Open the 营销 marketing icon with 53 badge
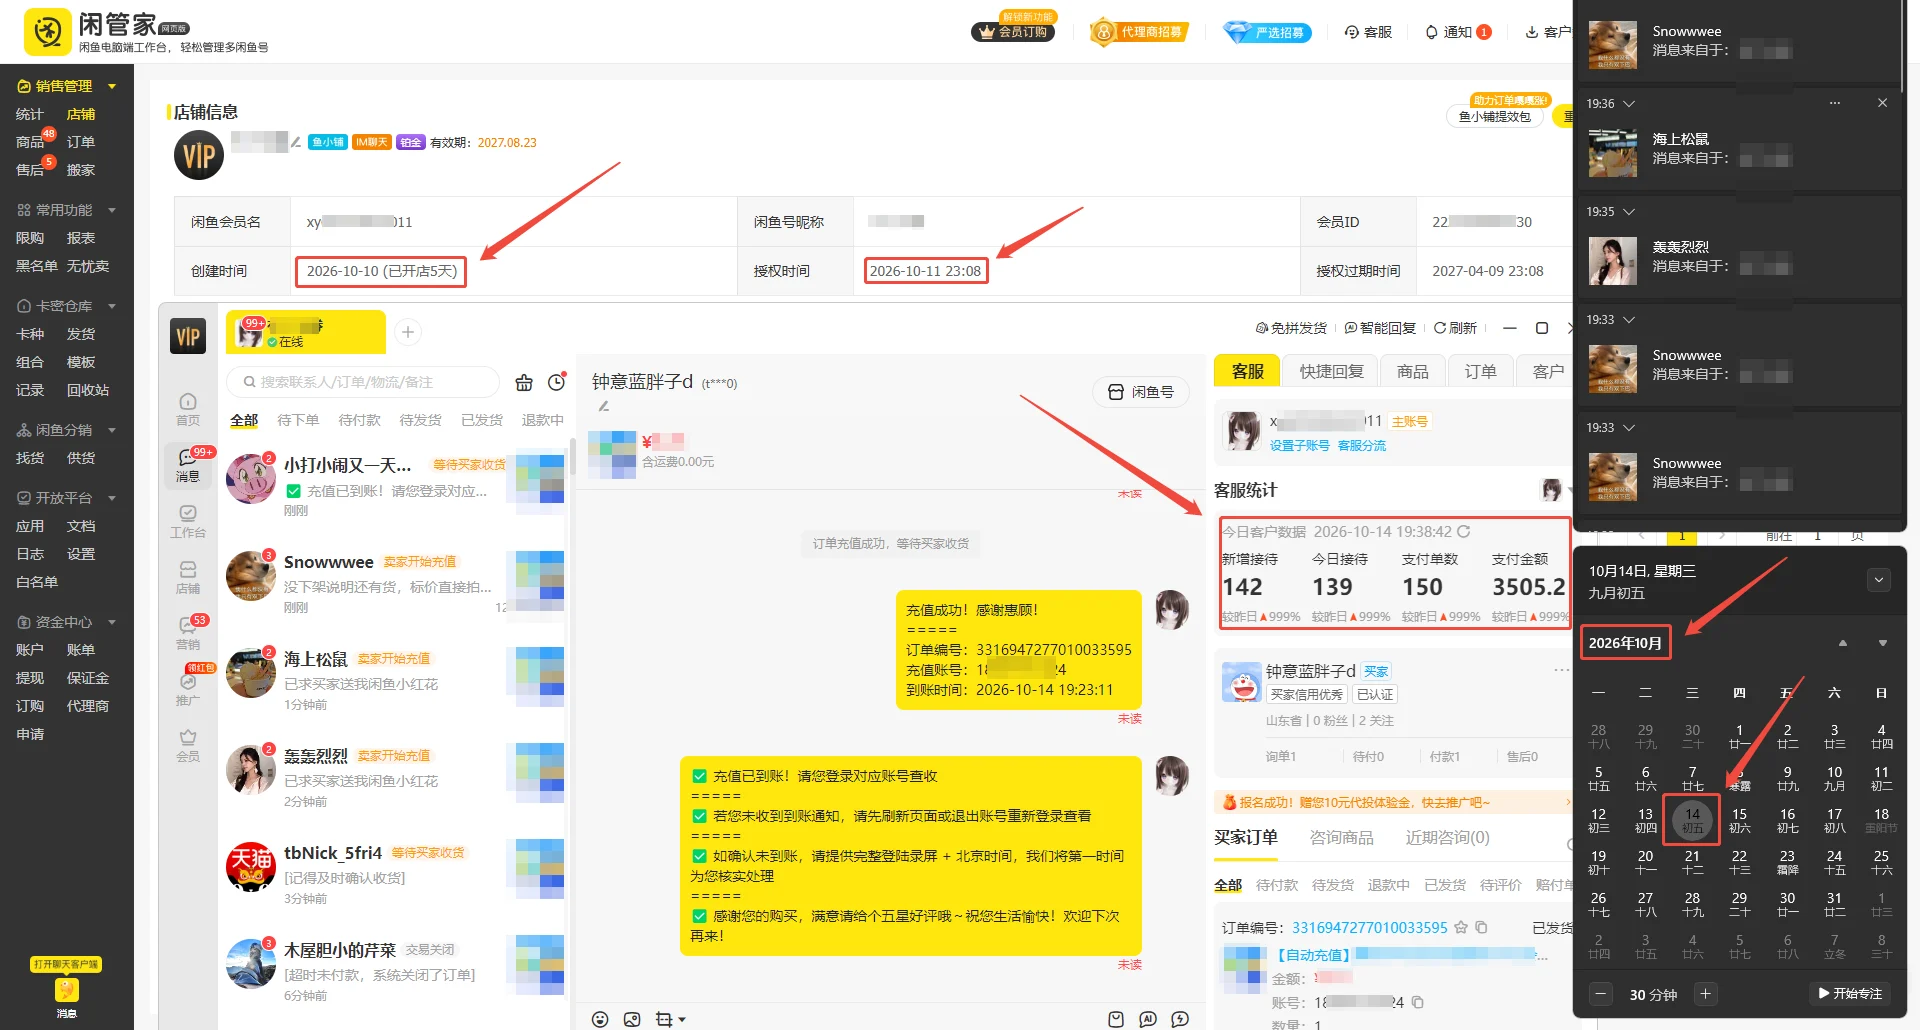The height and width of the screenshot is (1030, 1920). tap(188, 633)
